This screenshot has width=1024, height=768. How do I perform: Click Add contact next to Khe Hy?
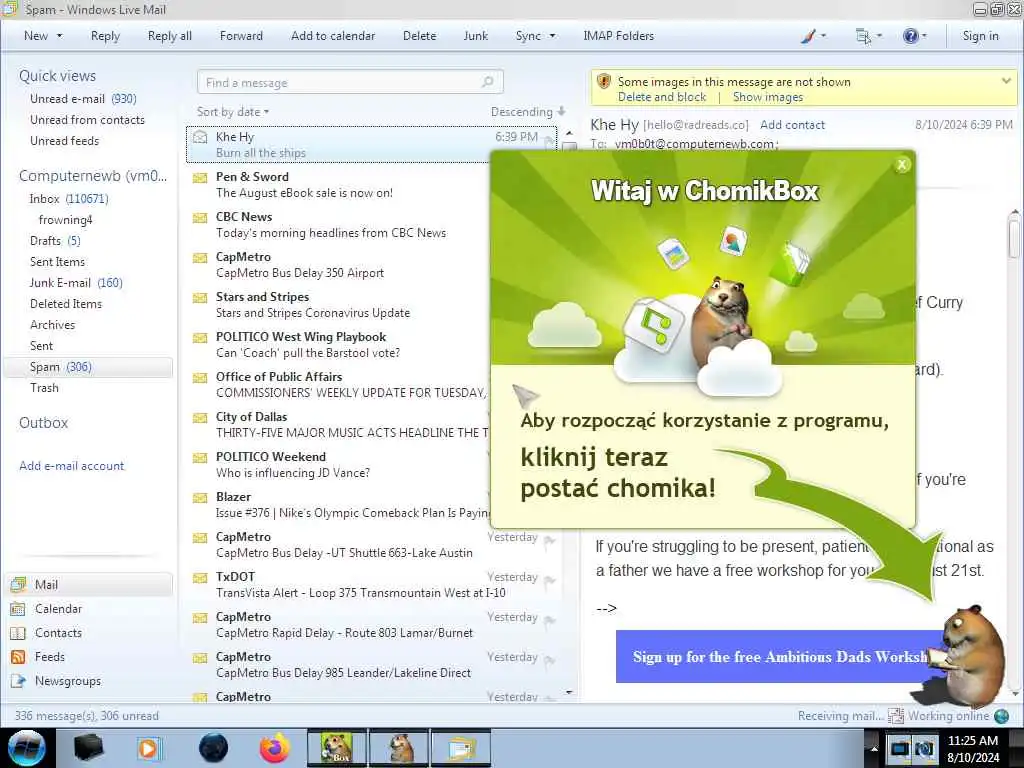click(x=792, y=125)
